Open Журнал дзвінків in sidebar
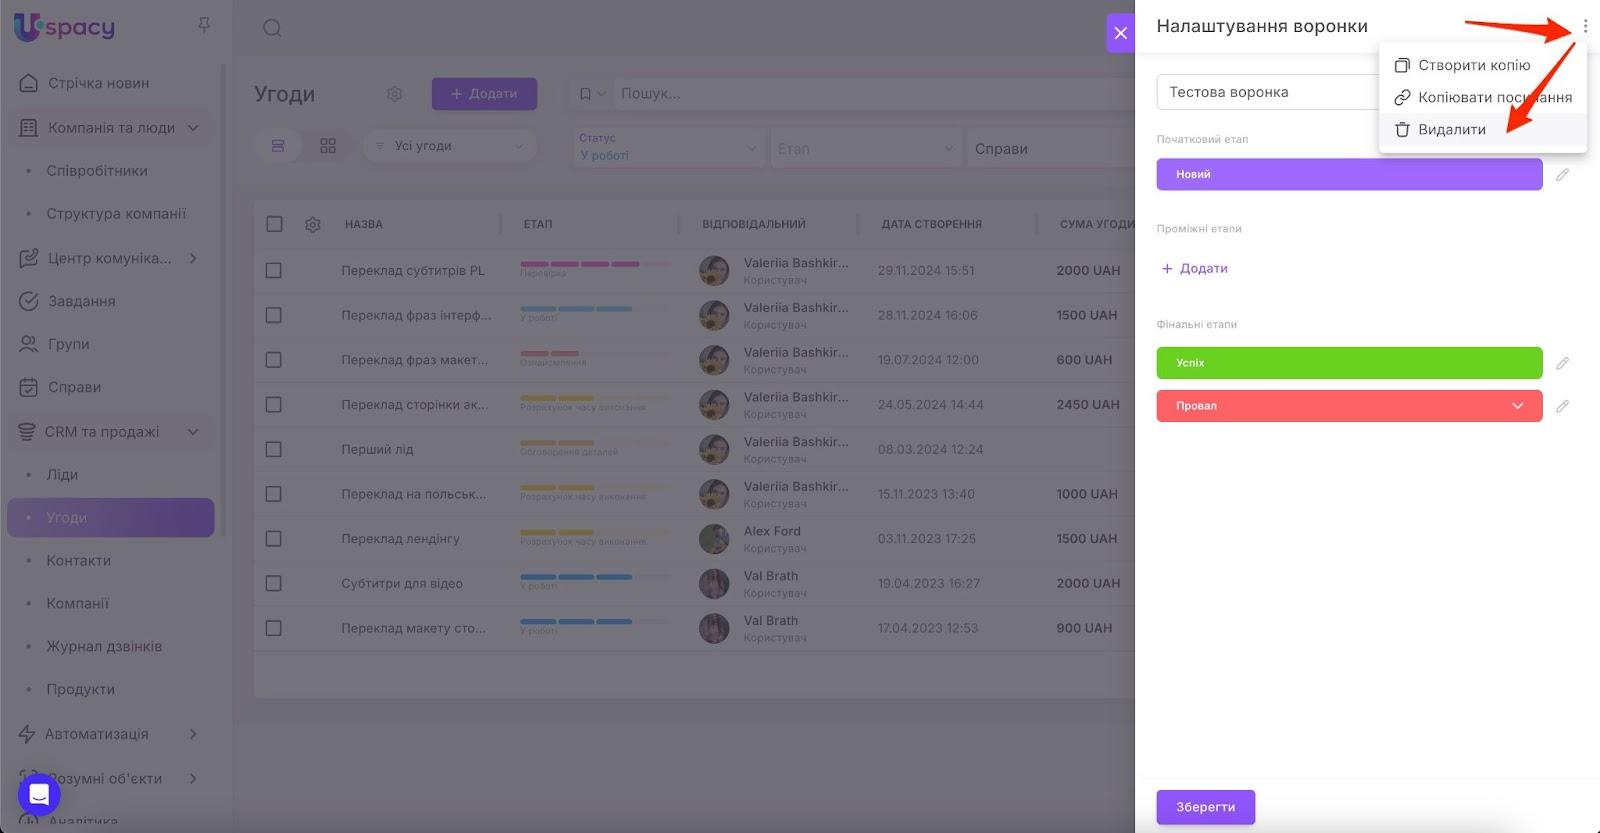This screenshot has height=833, width=1600. click(104, 647)
